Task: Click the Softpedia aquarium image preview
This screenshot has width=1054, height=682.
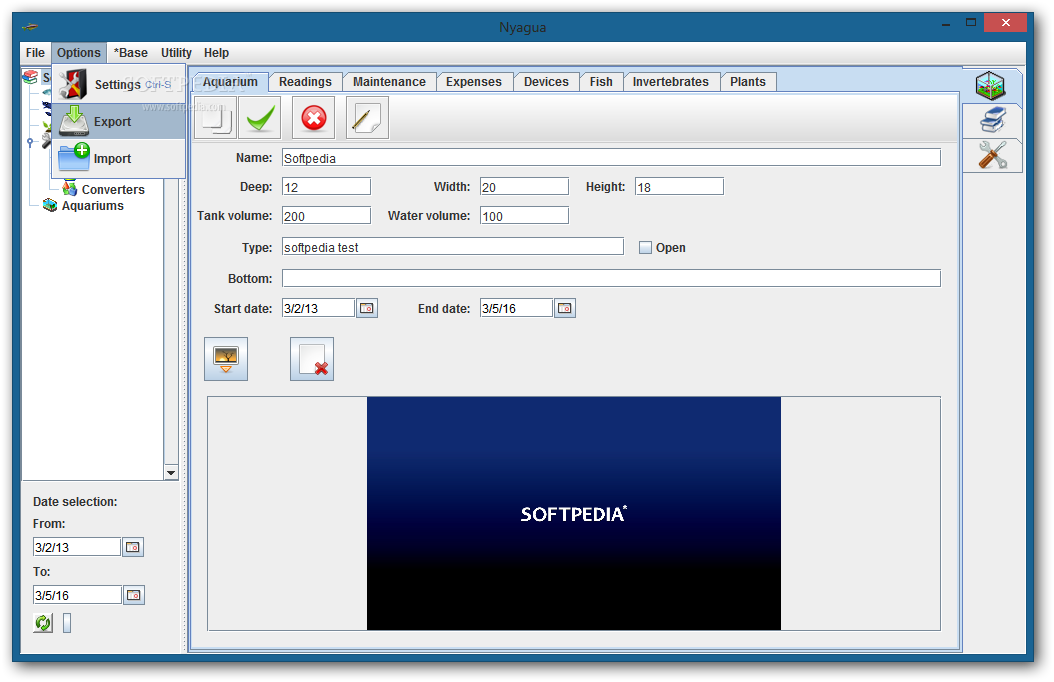Action: (x=574, y=513)
